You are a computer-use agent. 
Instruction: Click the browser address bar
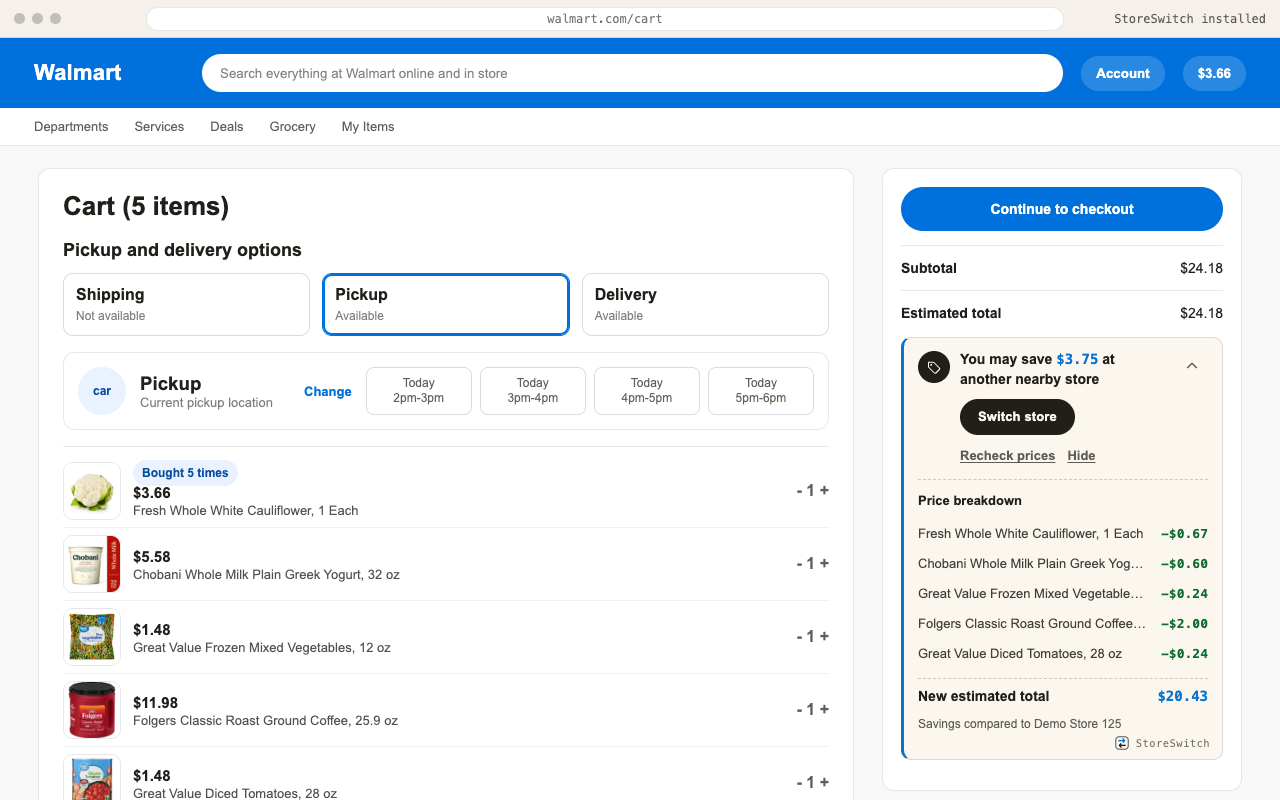pos(604,19)
